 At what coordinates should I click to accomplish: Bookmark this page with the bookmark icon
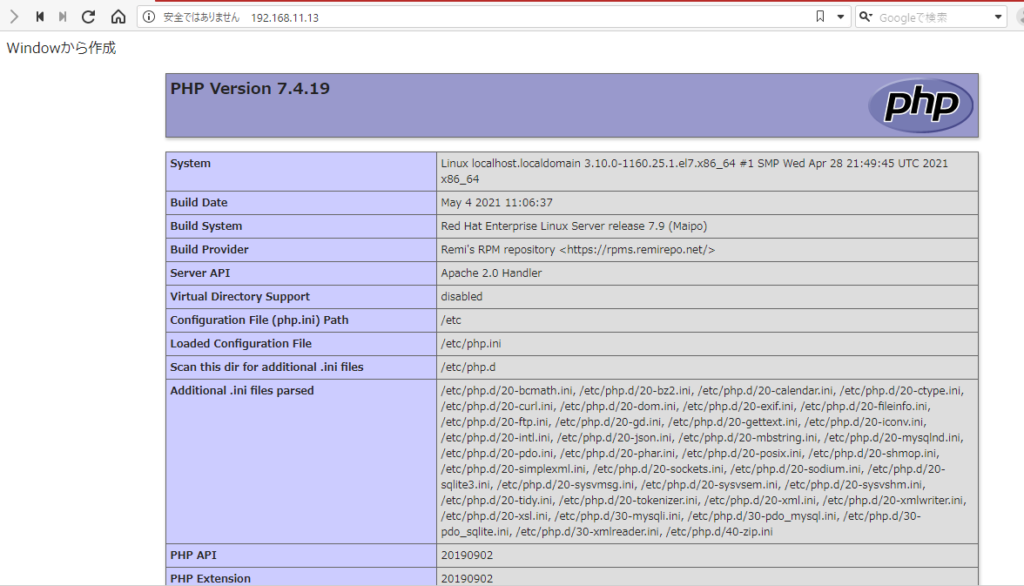coord(820,17)
